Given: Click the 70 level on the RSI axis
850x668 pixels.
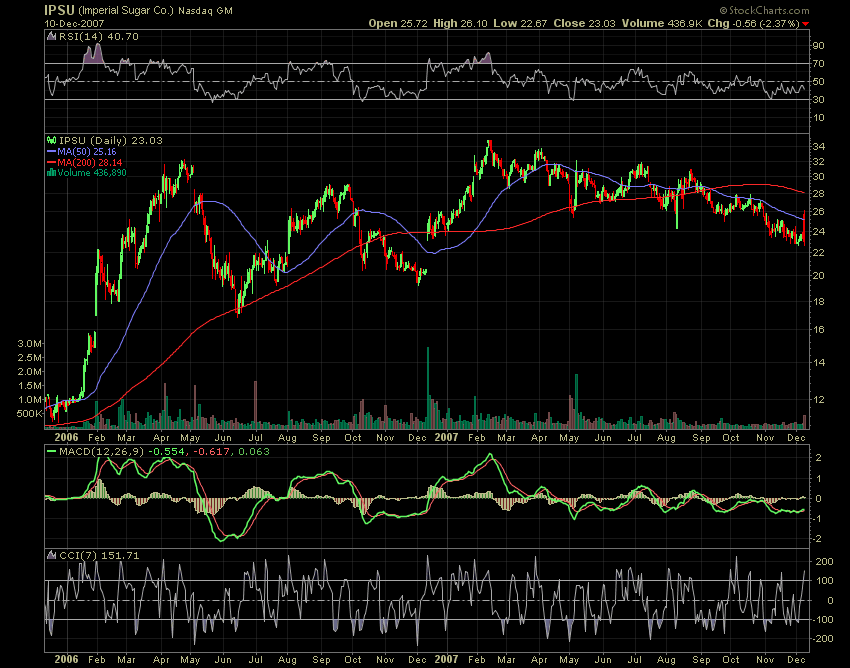Looking at the screenshot, I should 819,63.
